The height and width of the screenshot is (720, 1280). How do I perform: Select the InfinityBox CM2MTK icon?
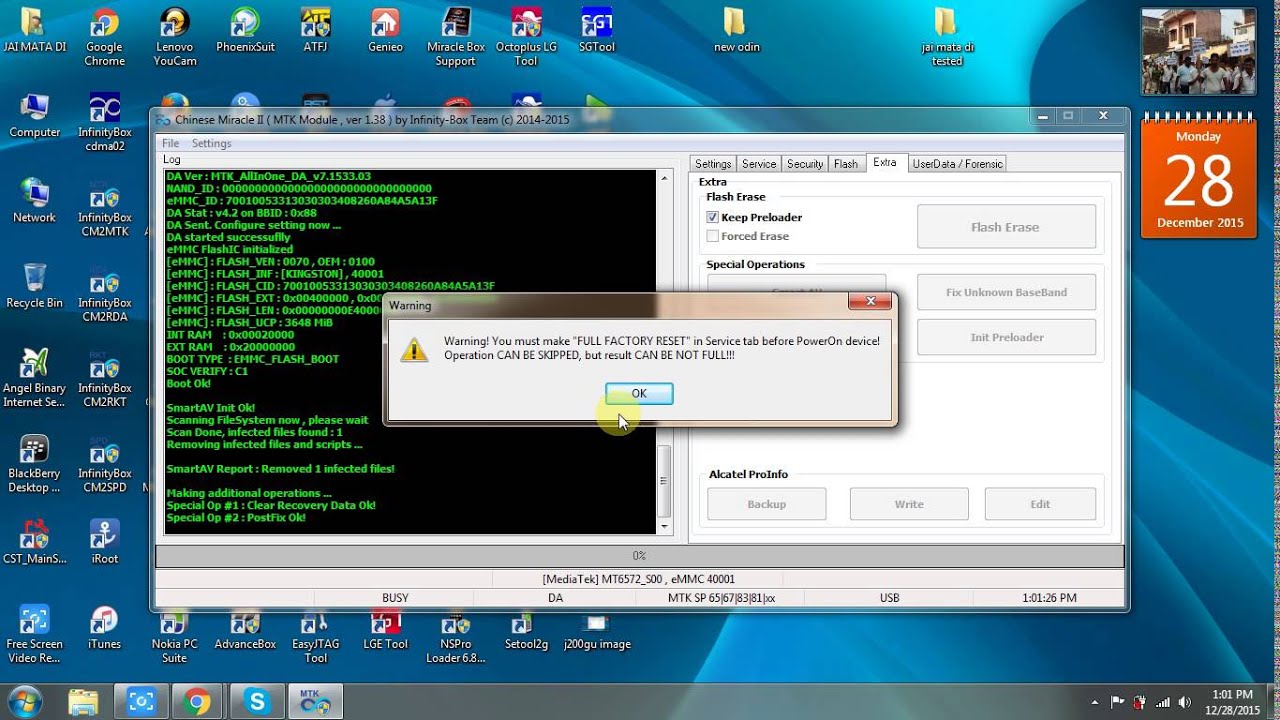point(104,208)
